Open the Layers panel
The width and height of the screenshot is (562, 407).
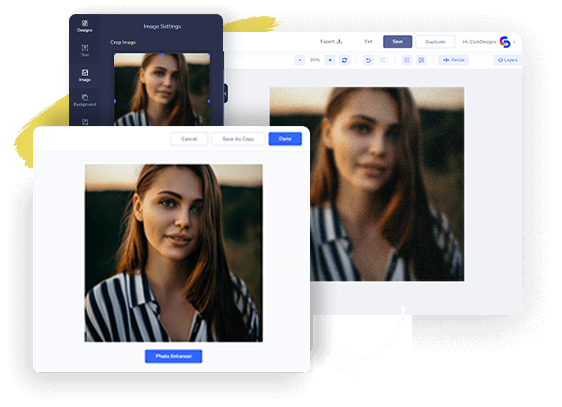pos(508,60)
